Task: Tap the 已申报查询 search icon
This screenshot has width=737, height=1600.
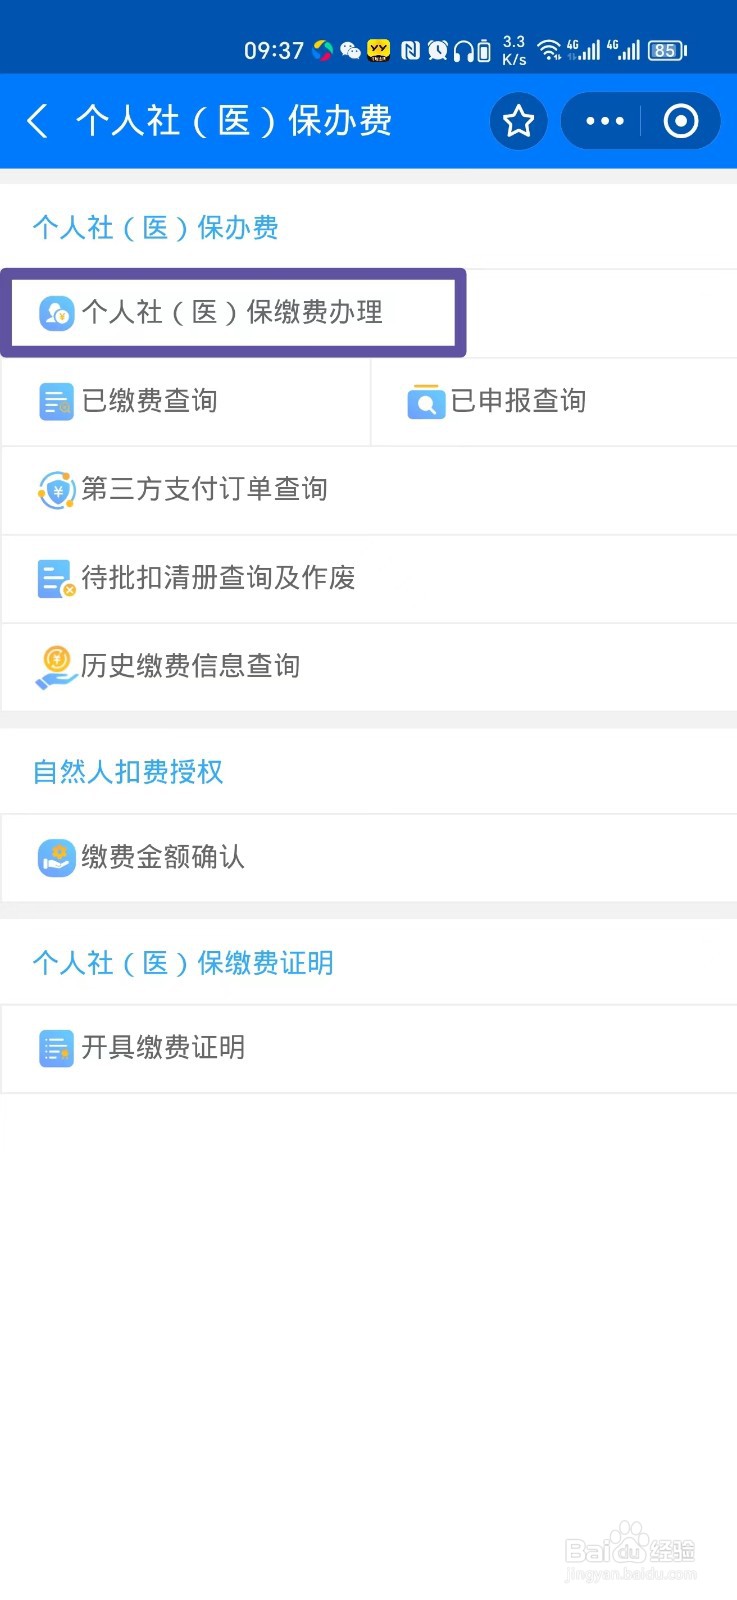Action: (x=426, y=402)
